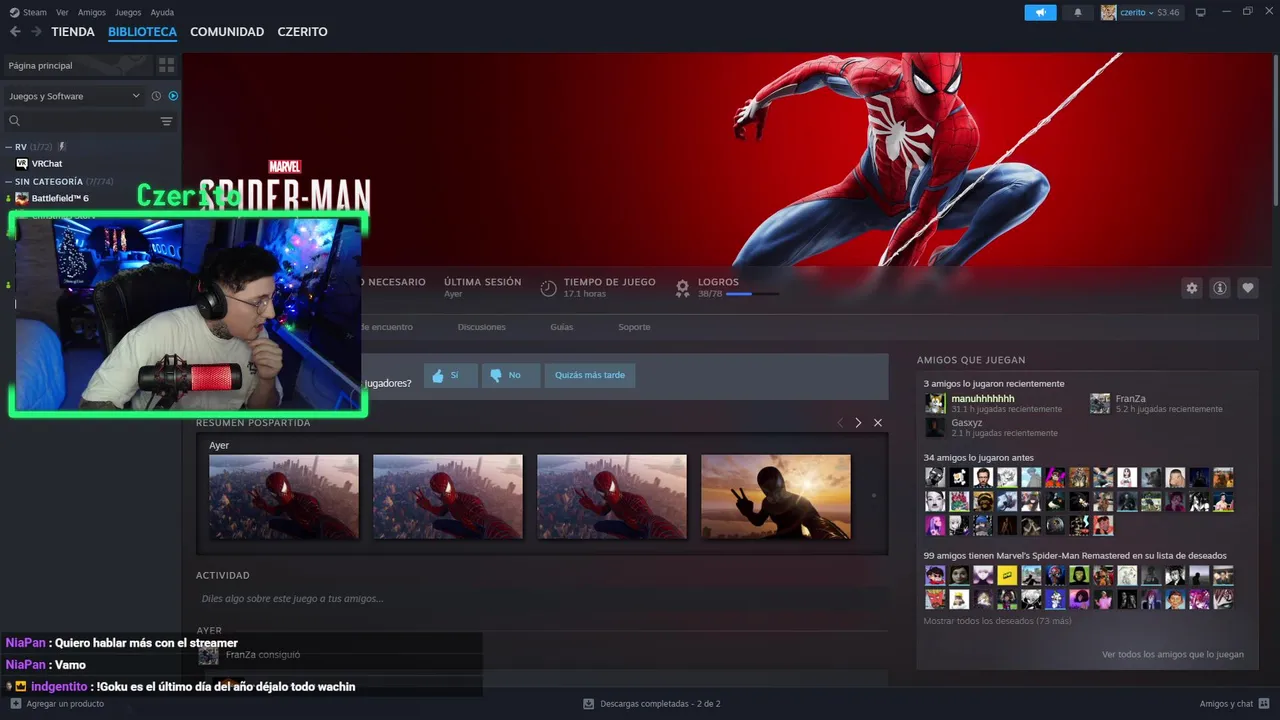Open the Discusiones tab
Screen dimensions: 1280x720
[482, 327]
